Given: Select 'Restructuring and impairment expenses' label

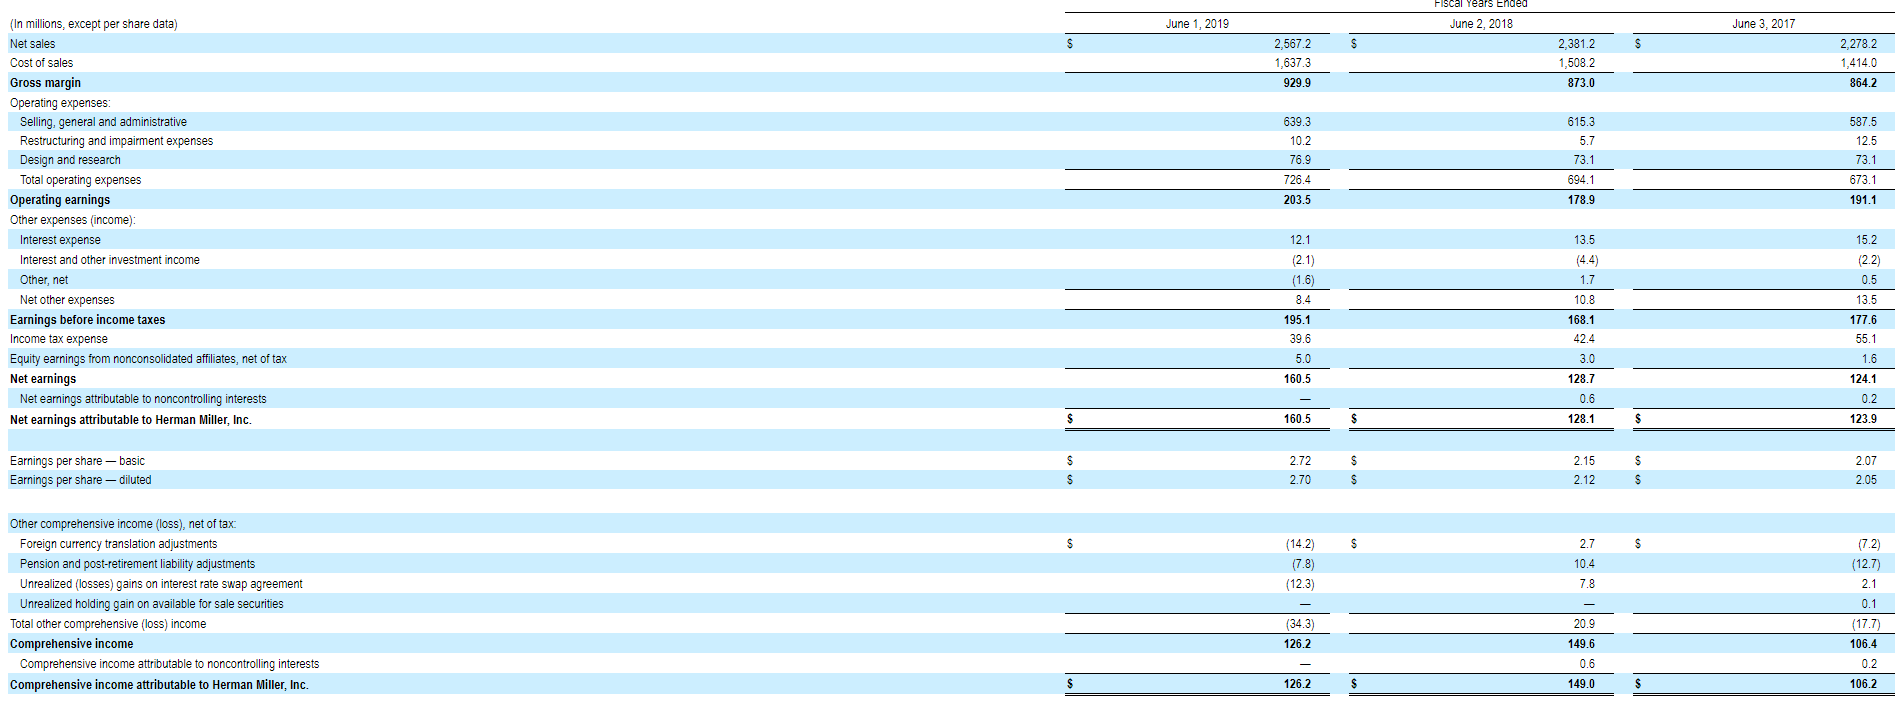Looking at the screenshot, I should coord(116,141).
